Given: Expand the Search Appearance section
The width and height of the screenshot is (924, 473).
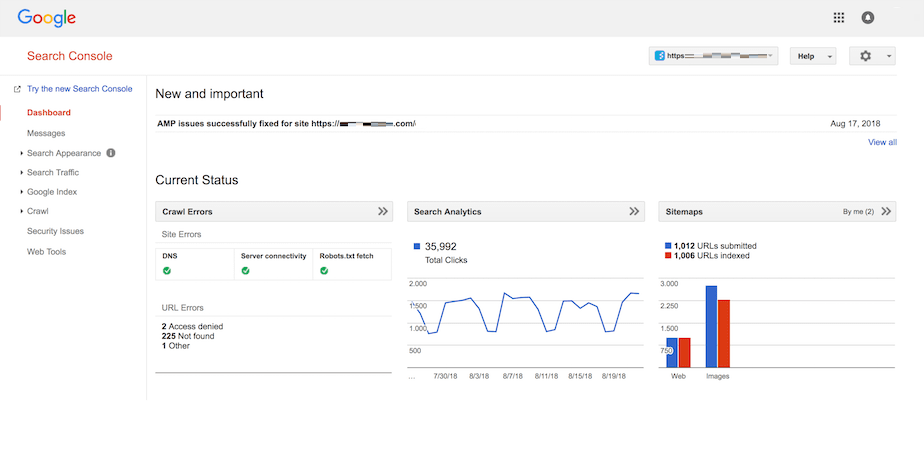Looking at the screenshot, I should tap(64, 153).
